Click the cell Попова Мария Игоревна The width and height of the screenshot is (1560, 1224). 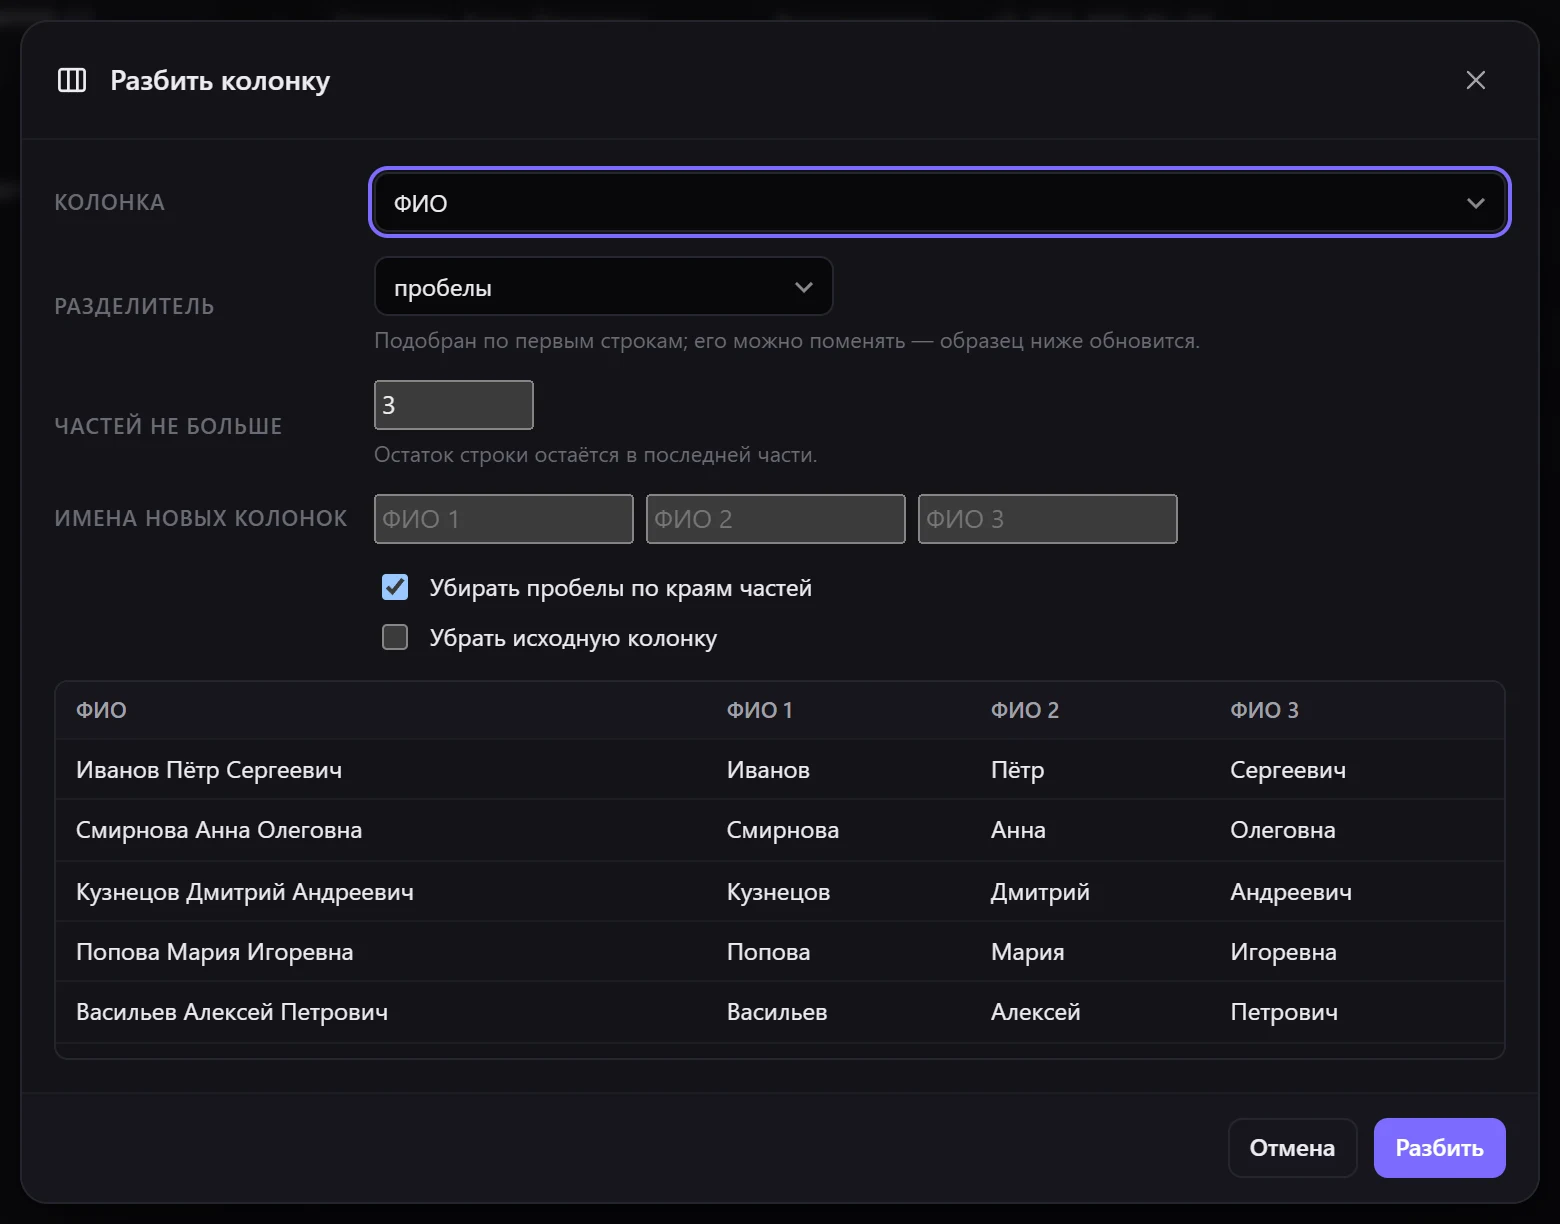(x=214, y=952)
